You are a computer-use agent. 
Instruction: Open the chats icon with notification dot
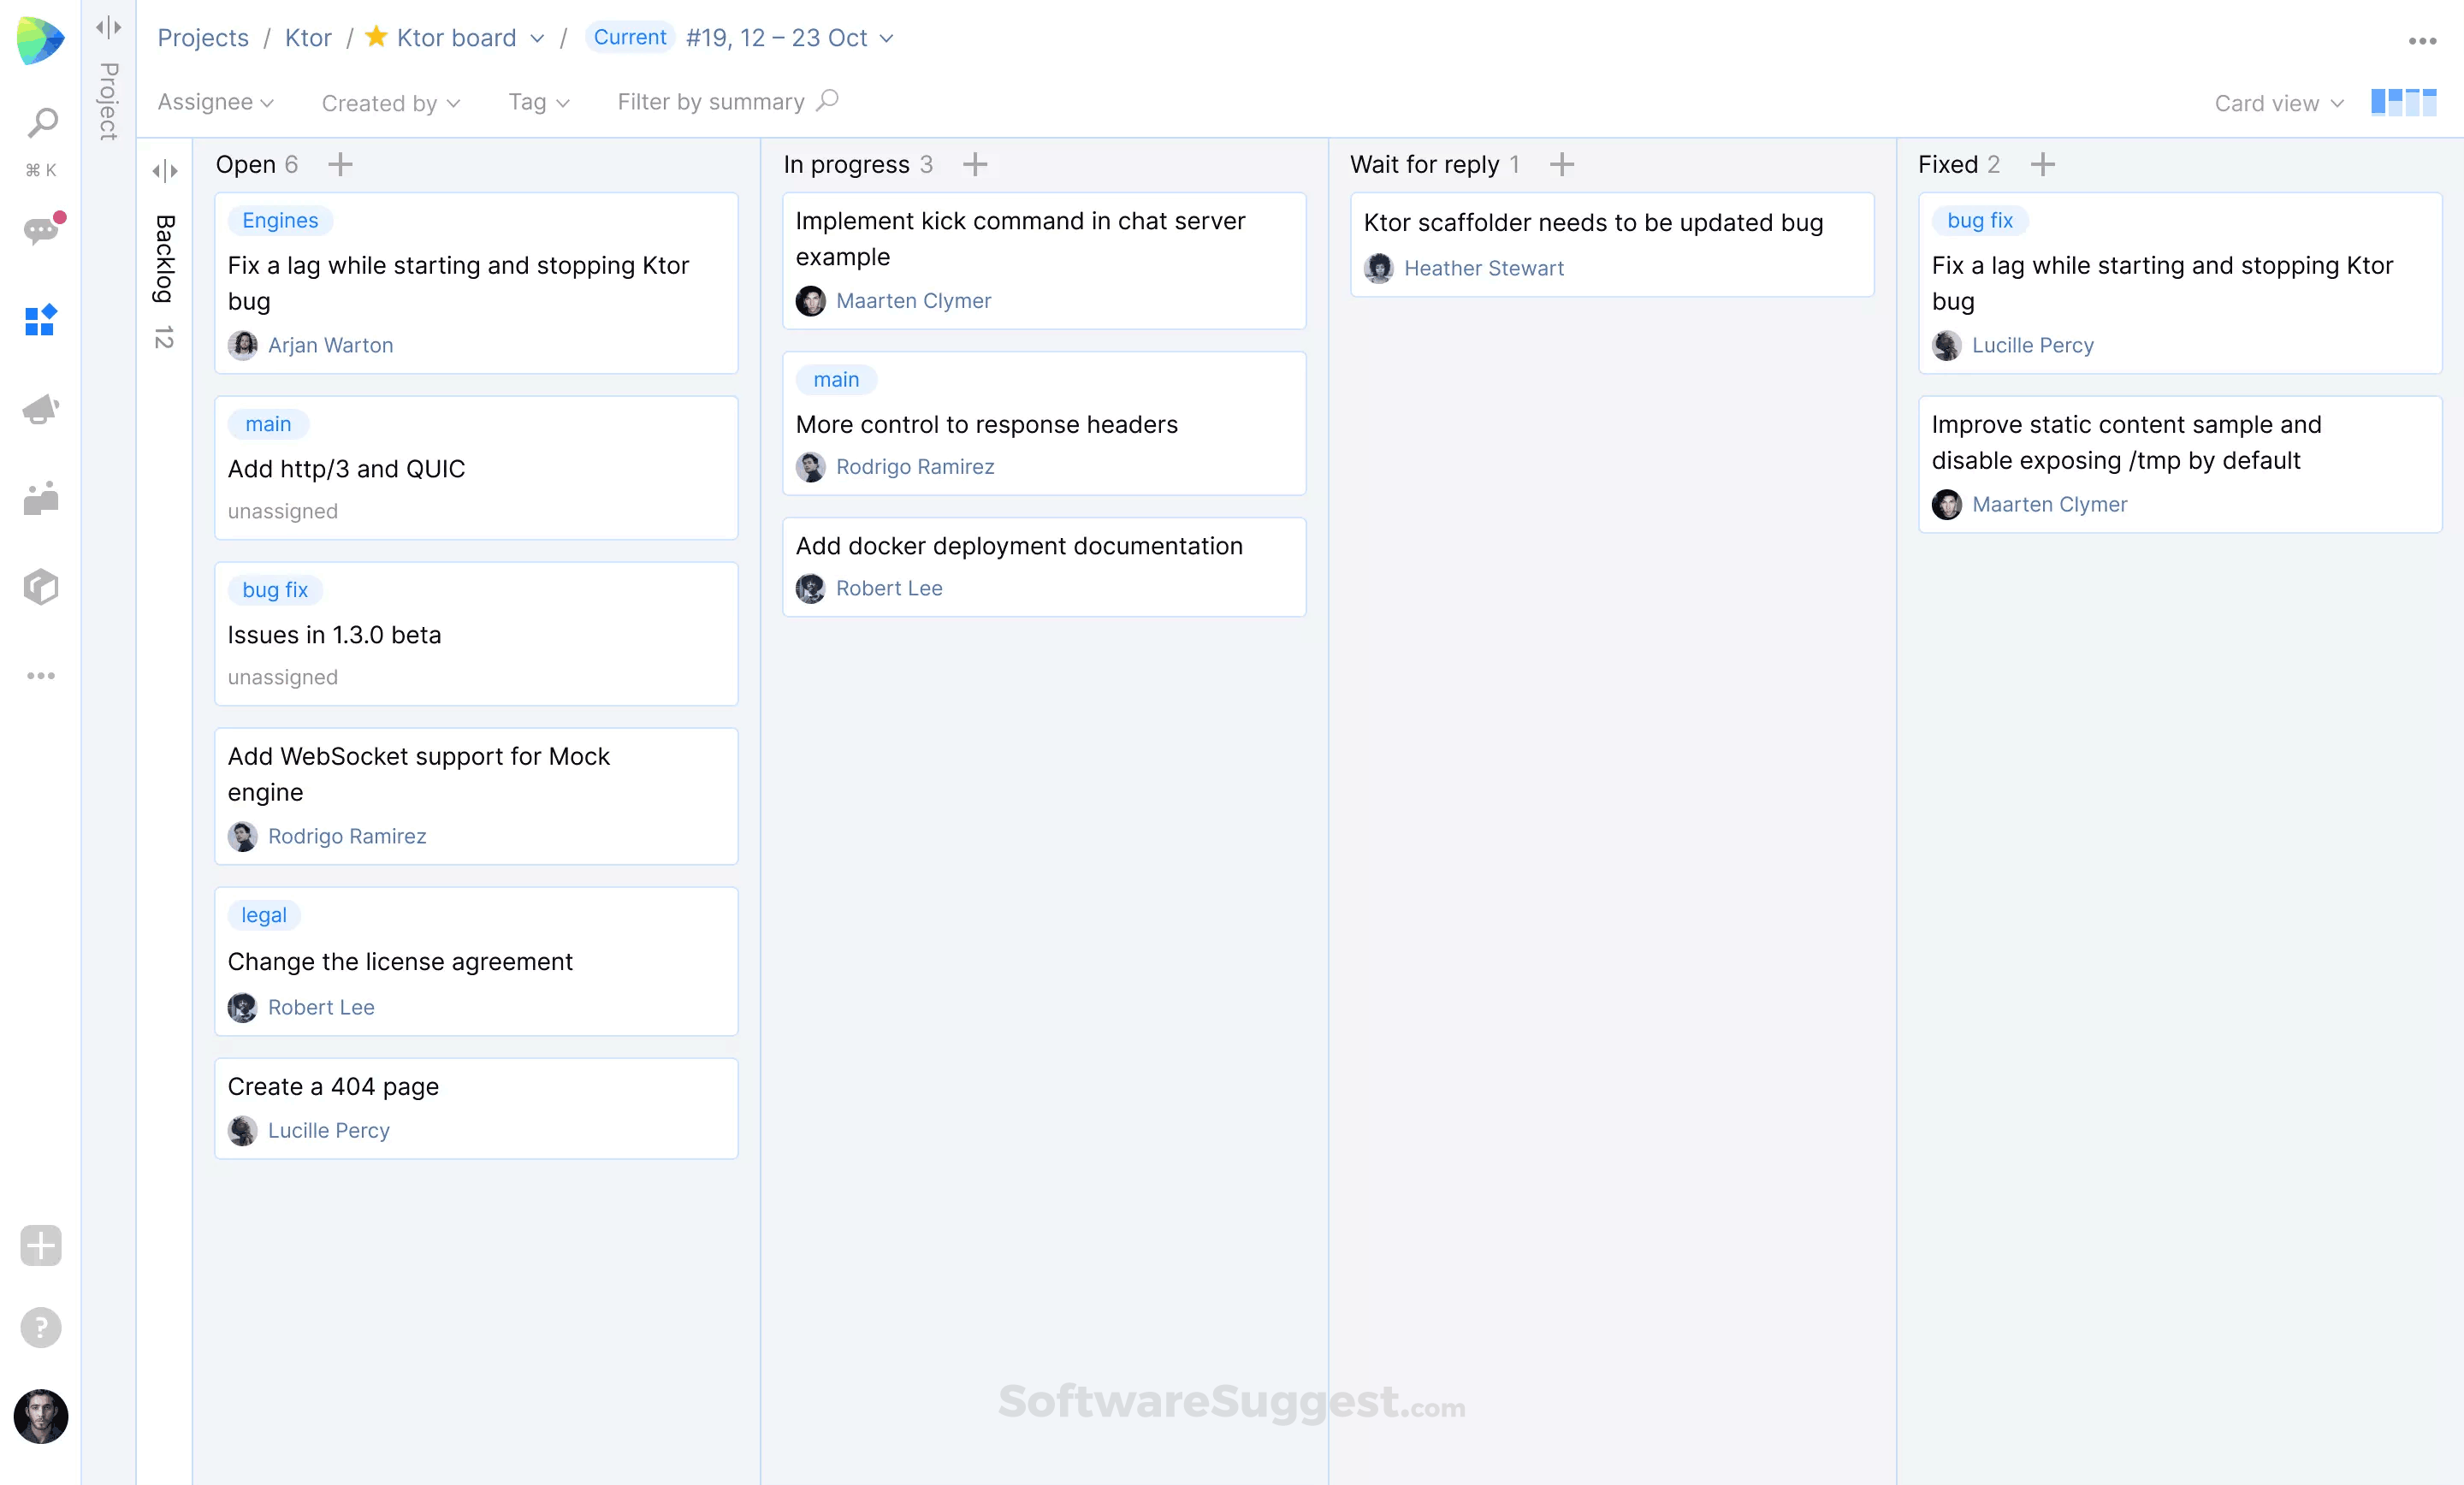(41, 231)
